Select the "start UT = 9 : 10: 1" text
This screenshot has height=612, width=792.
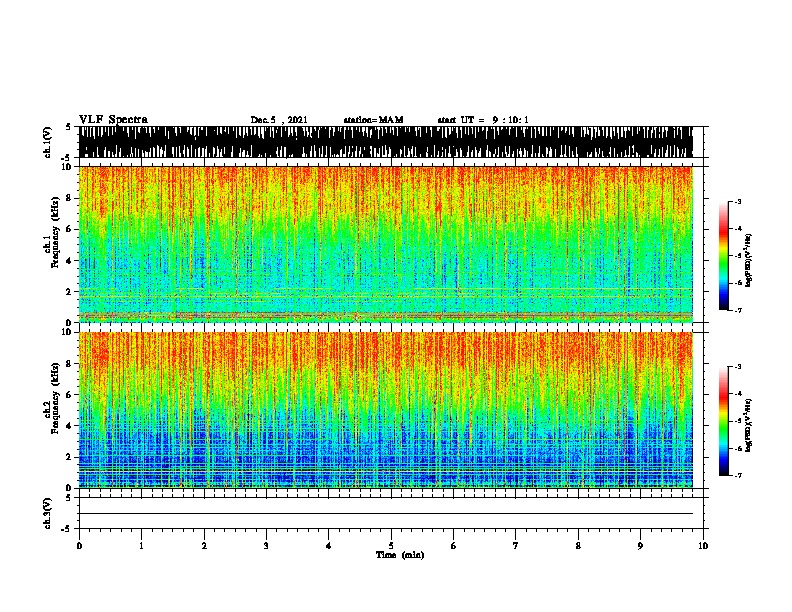483,120
